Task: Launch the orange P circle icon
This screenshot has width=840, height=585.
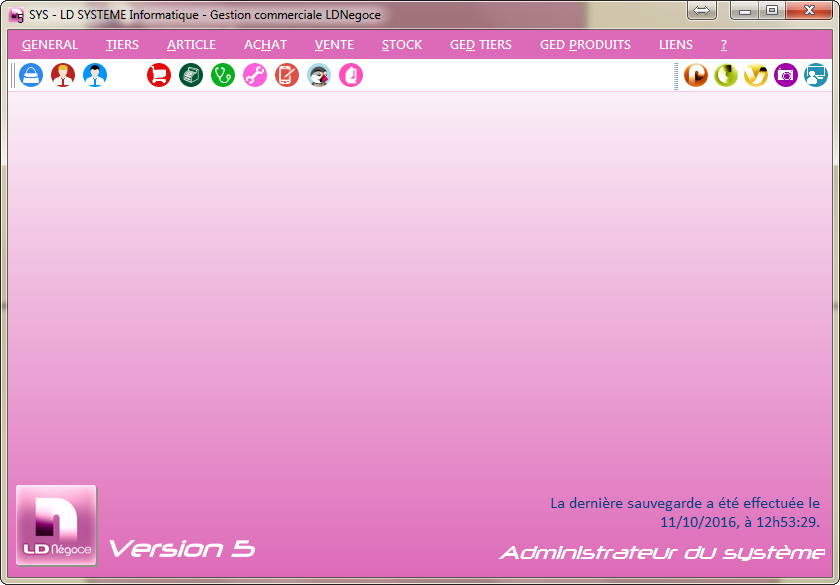Action: 696,75
